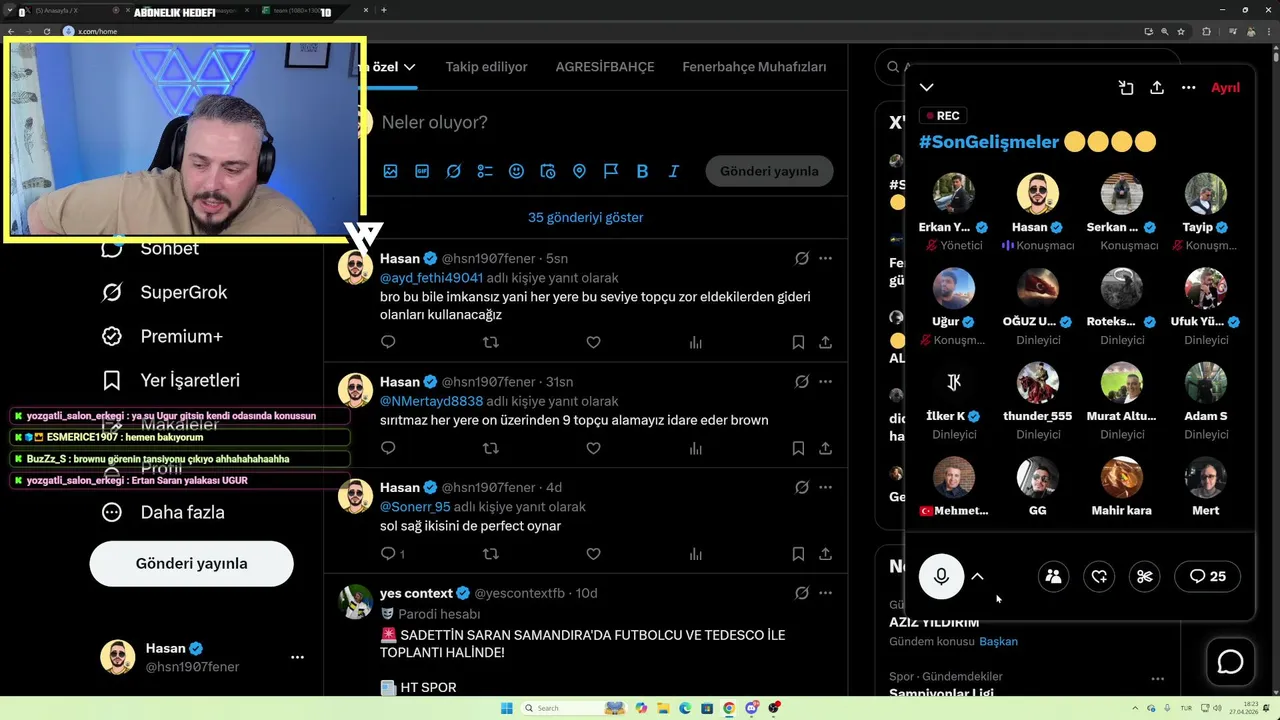Image resolution: width=1280 pixels, height=720 pixels.
Task: Toggle microphone in the Space
Action: 941,576
